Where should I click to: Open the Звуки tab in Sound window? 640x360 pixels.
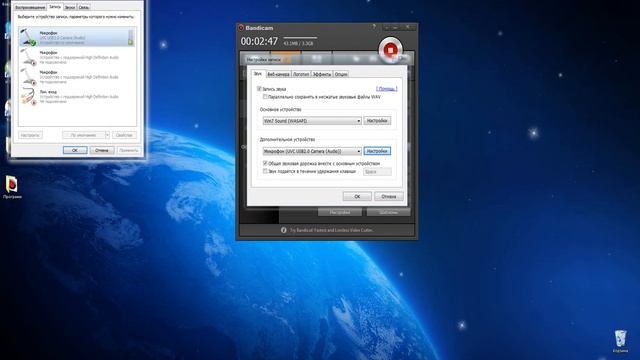[x=70, y=7]
